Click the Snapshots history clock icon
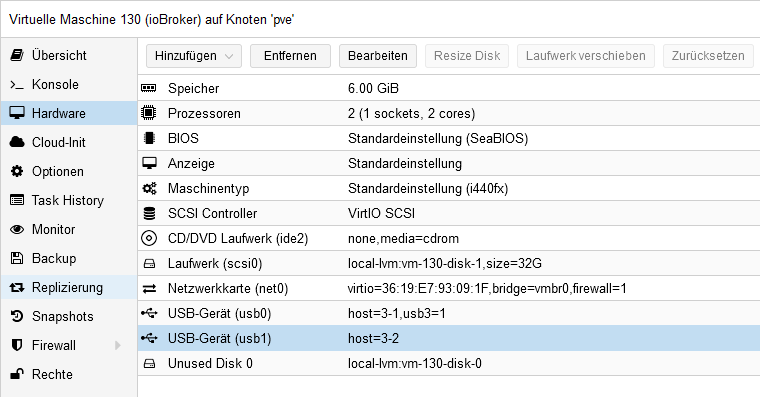The width and height of the screenshot is (760, 397). pyautogui.click(x=17, y=317)
